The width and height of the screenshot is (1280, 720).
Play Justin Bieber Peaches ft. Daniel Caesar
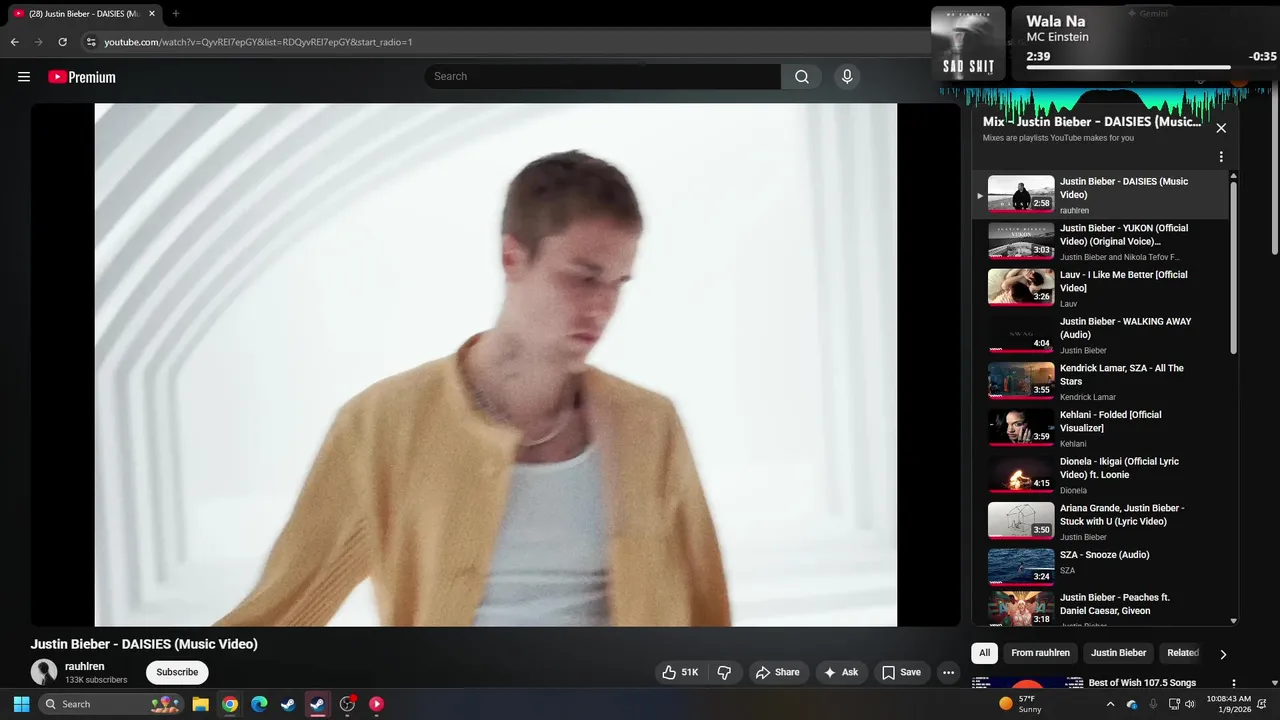click(x=1100, y=608)
